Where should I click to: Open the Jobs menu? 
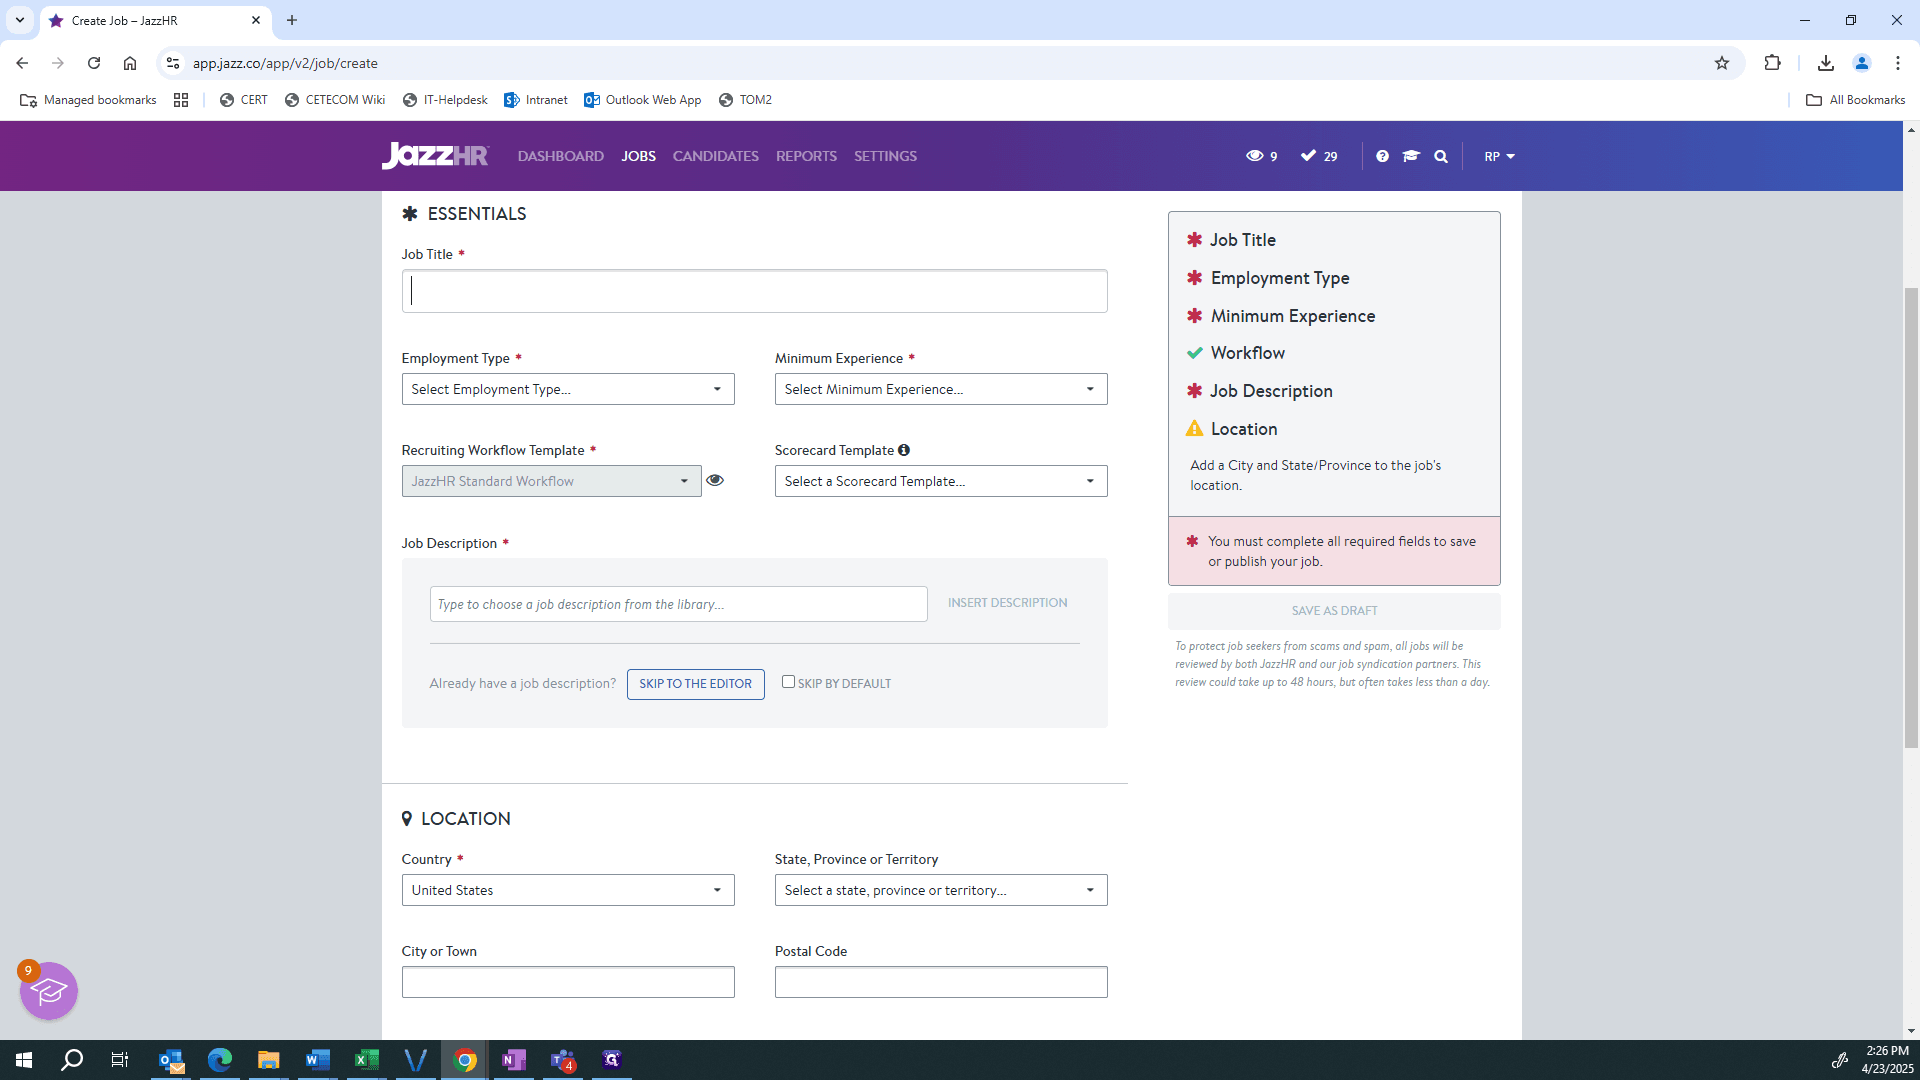638,156
